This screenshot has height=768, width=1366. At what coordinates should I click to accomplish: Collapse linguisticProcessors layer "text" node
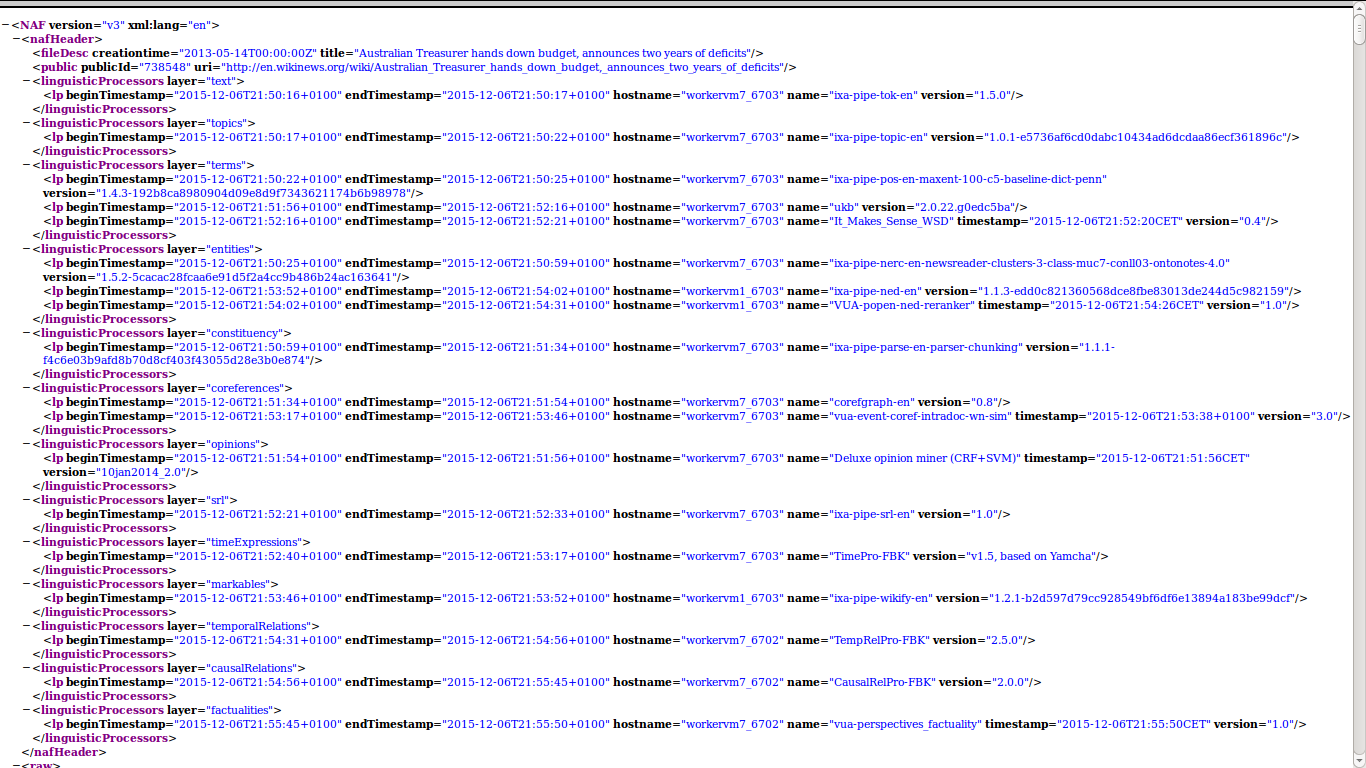point(27,81)
